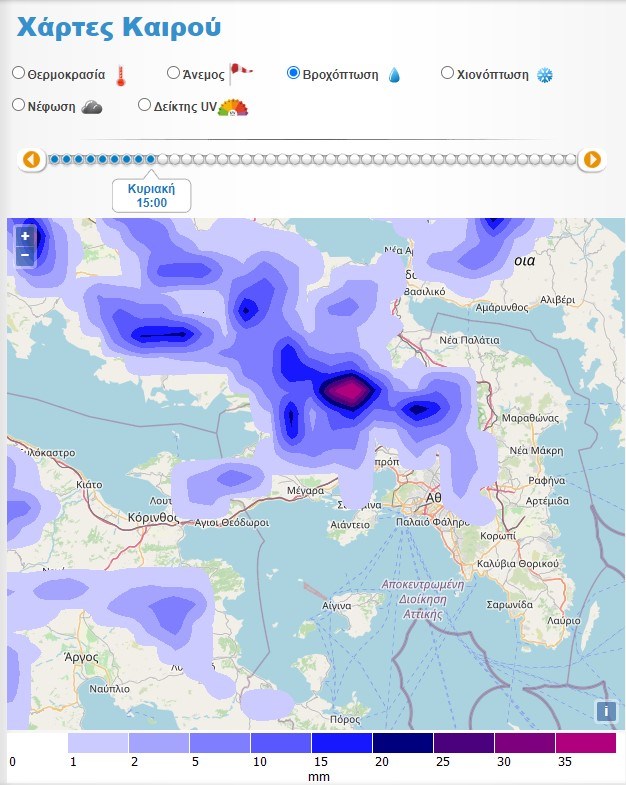
Task: Click the first dot on the timeline
Action: [54, 159]
